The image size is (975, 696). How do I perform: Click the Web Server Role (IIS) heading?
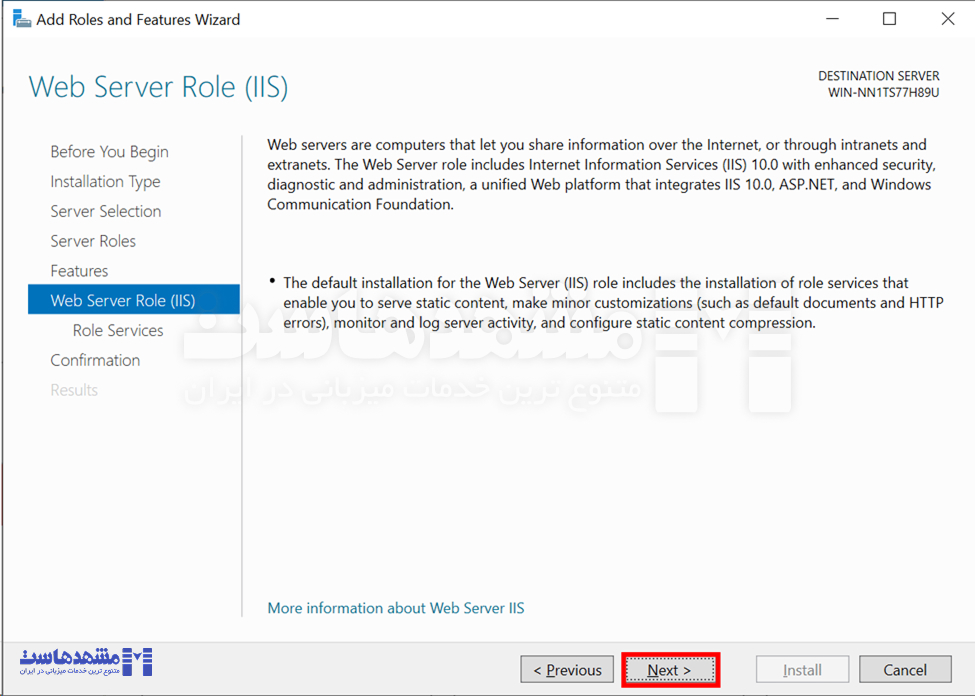pos(159,87)
